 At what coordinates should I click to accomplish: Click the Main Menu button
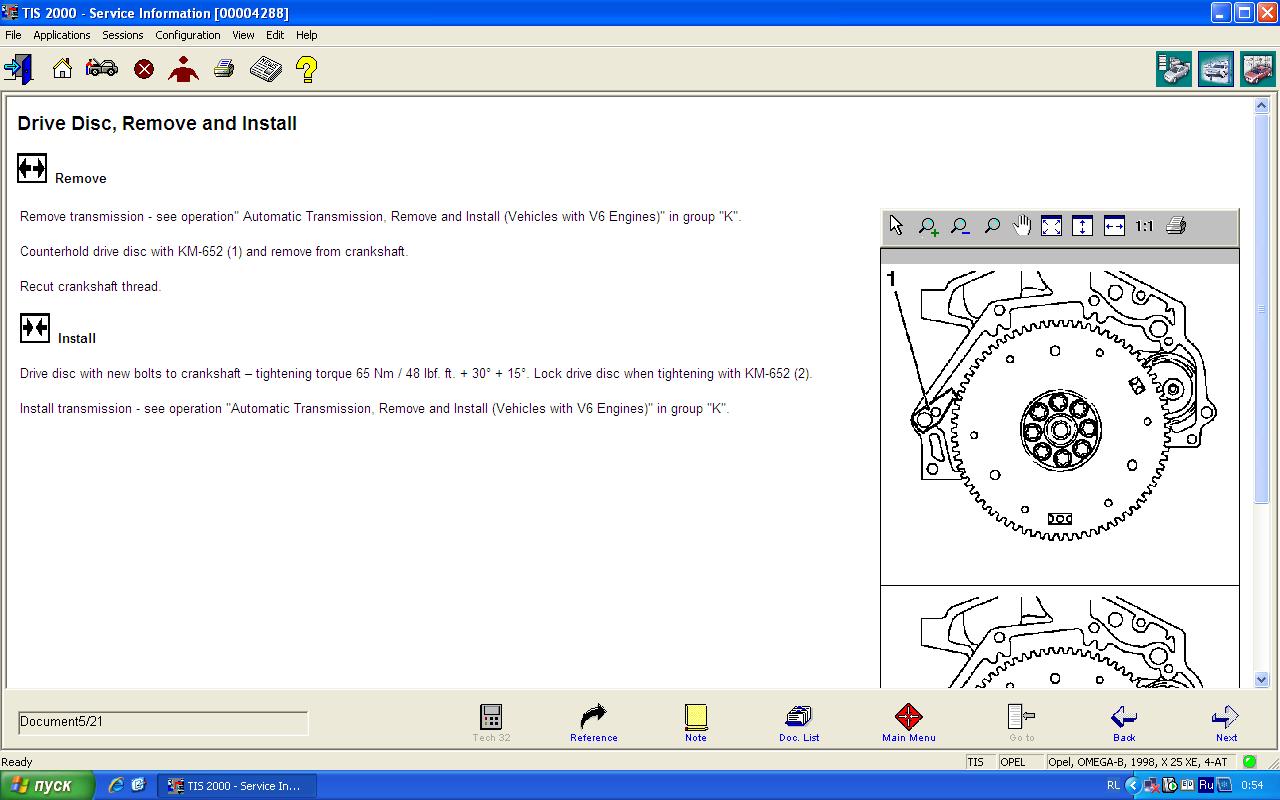pyautogui.click(x=908, y=723)
